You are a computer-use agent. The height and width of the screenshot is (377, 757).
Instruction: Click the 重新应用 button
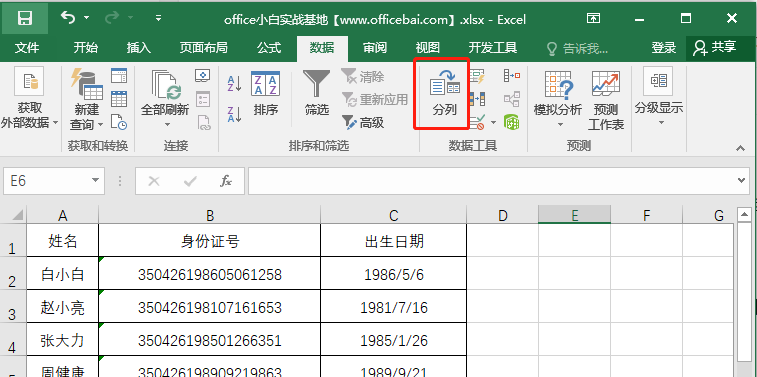point(375,99)
